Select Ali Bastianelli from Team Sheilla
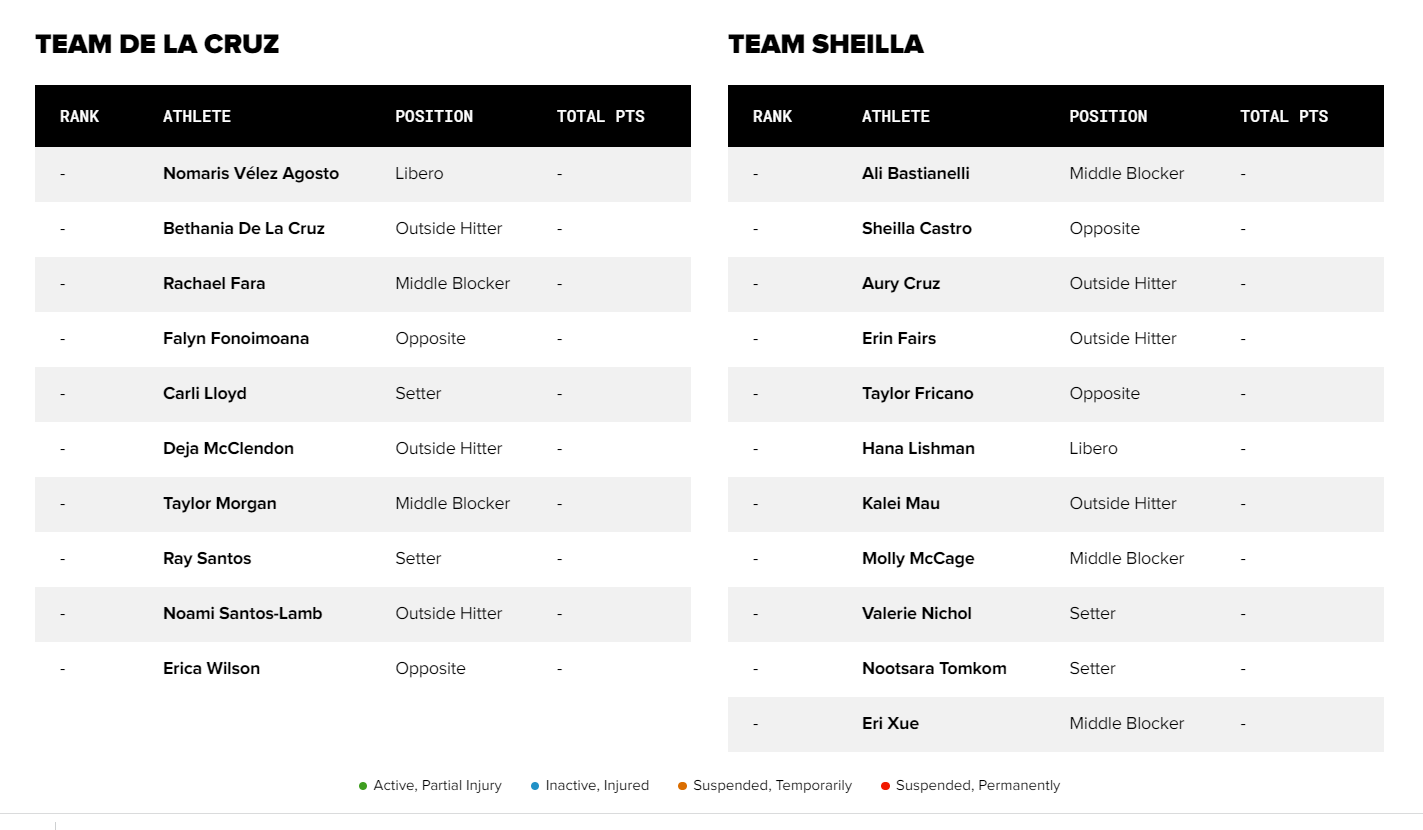 click(x=915, y=173)
